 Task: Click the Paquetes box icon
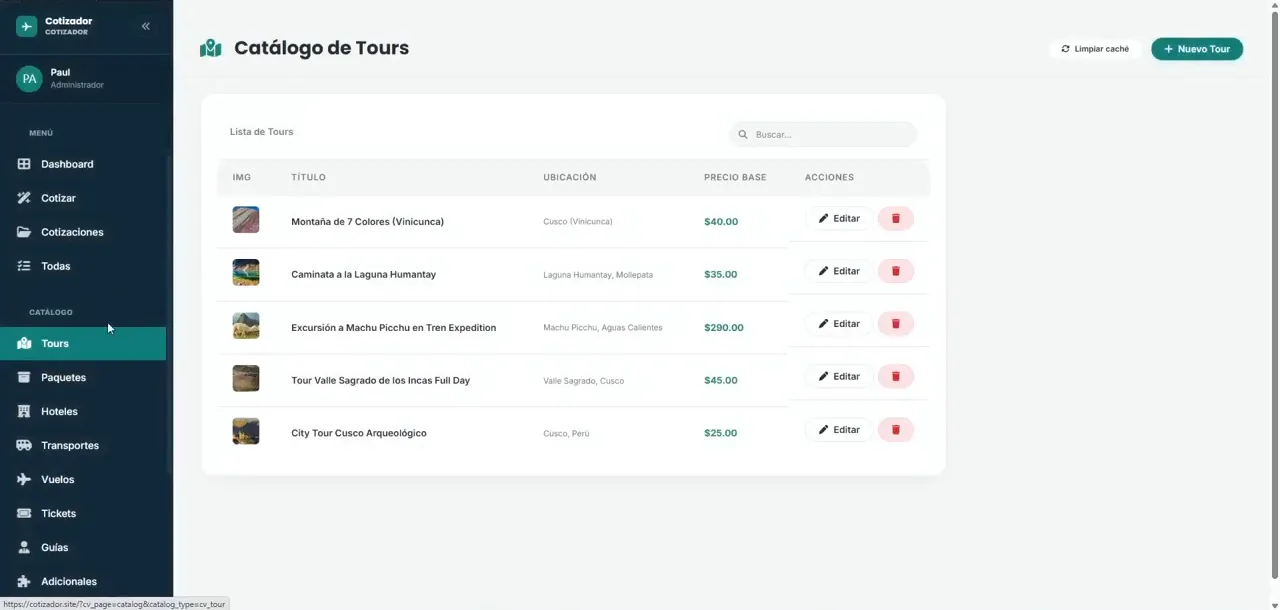click(24, 378)
